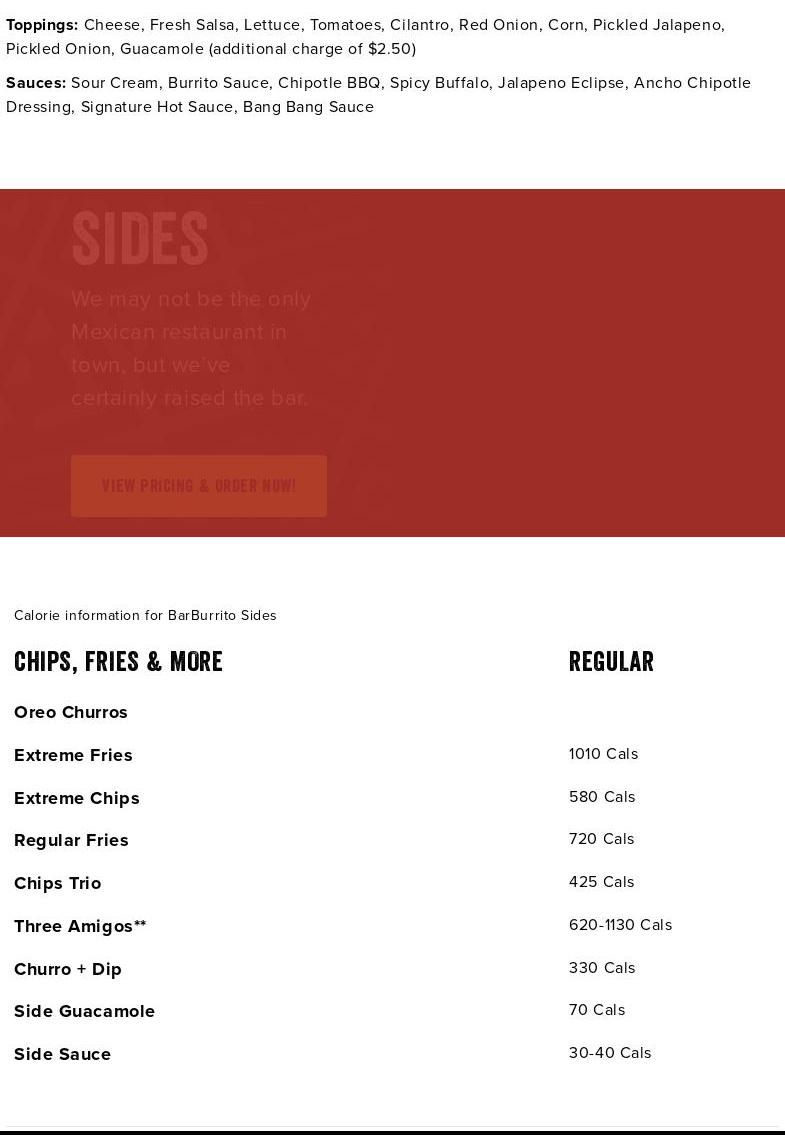Select Extreme Chips in the list
Image resolution: width=785 pixels, height=1135 pixels.
point(77,798)
